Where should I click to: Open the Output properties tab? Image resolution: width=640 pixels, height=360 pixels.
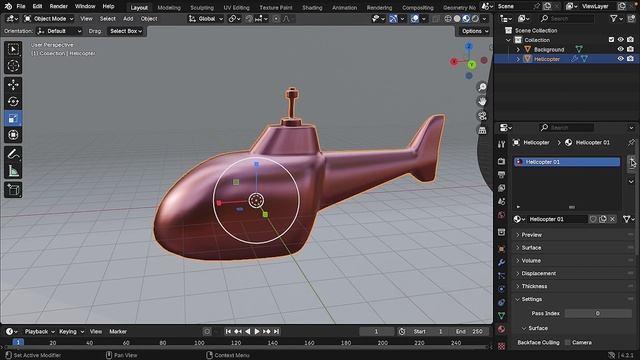pyautogui.click(x=502, y=175)
